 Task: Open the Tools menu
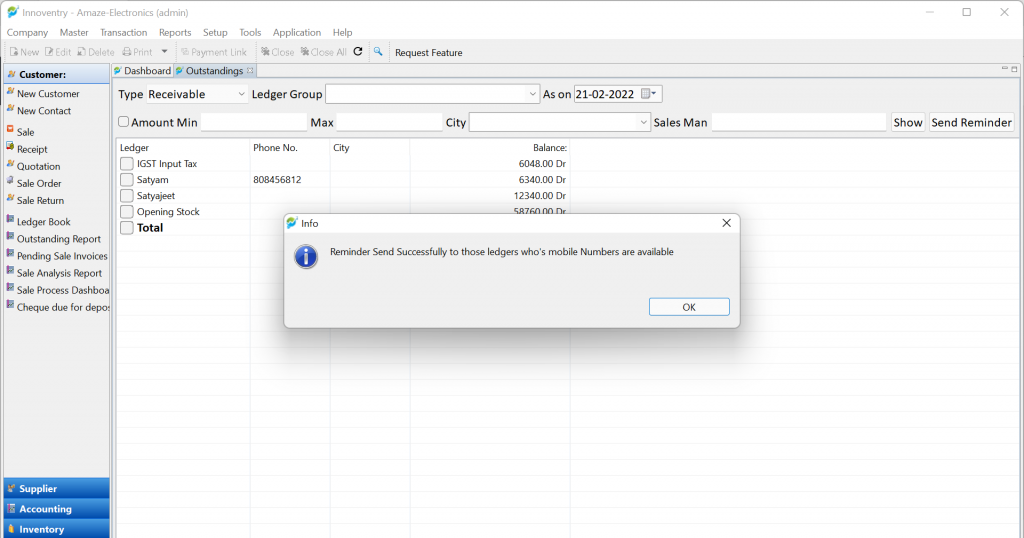tap(250, 33)
